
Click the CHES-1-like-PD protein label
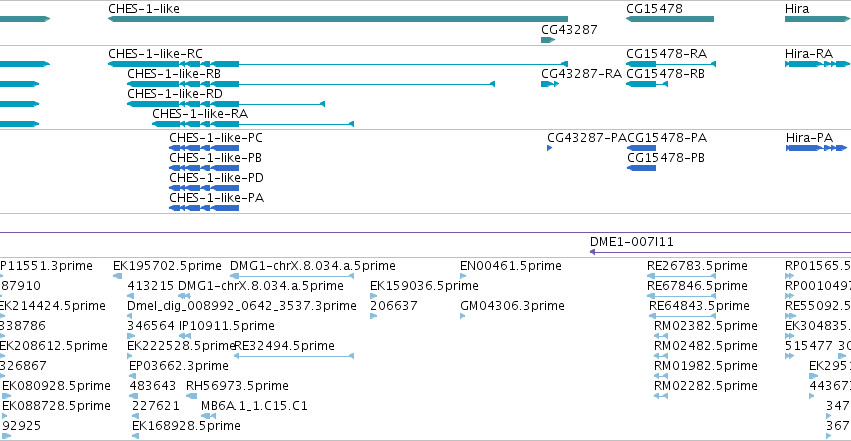click(216, 178)
